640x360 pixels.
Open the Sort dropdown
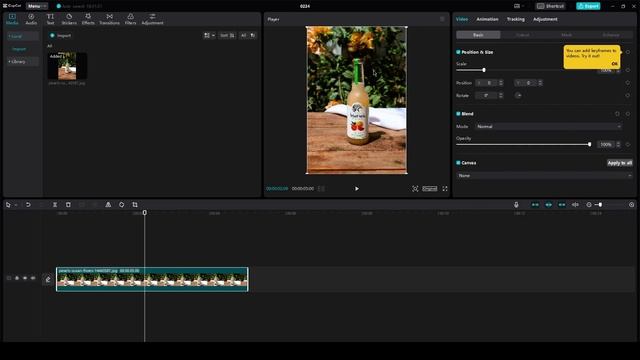tap(227, 36)
